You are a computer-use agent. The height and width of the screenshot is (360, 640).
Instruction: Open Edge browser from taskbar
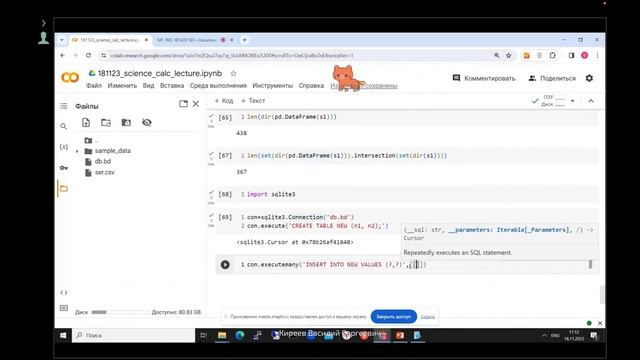[x=240, y=336]
